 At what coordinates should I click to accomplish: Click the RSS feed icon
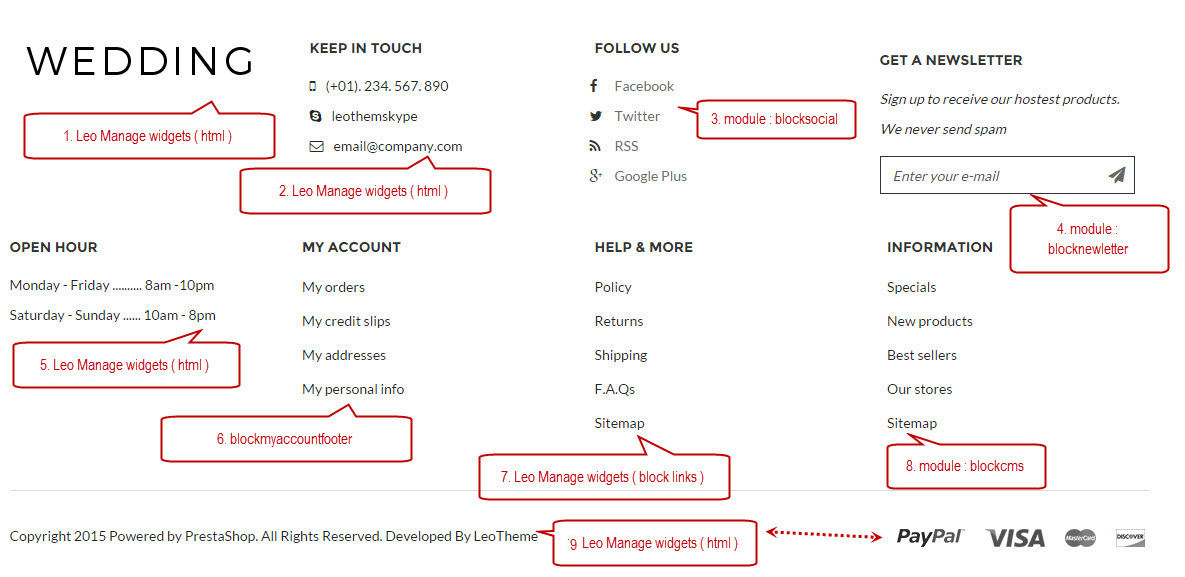click(595, 146)
